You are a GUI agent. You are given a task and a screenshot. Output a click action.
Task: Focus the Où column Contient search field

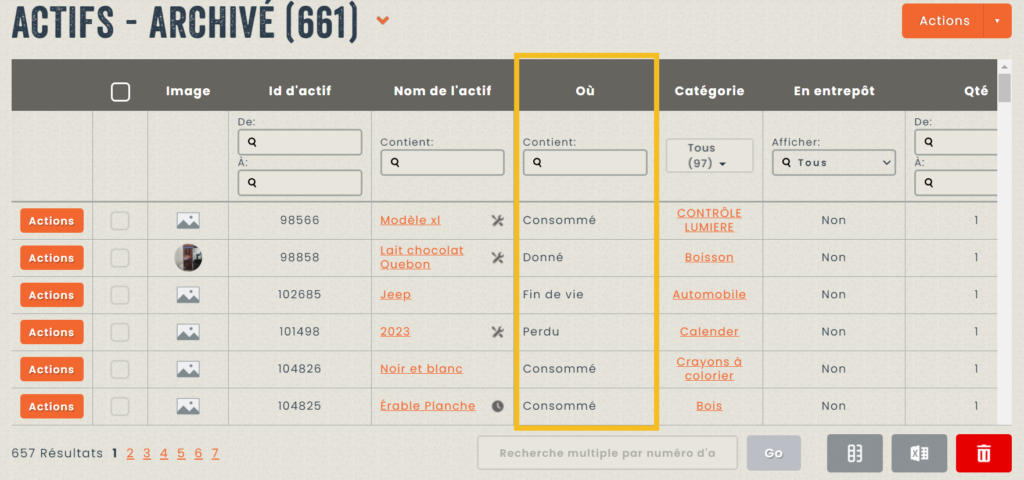pyautogui.click(x=585, y=162)
